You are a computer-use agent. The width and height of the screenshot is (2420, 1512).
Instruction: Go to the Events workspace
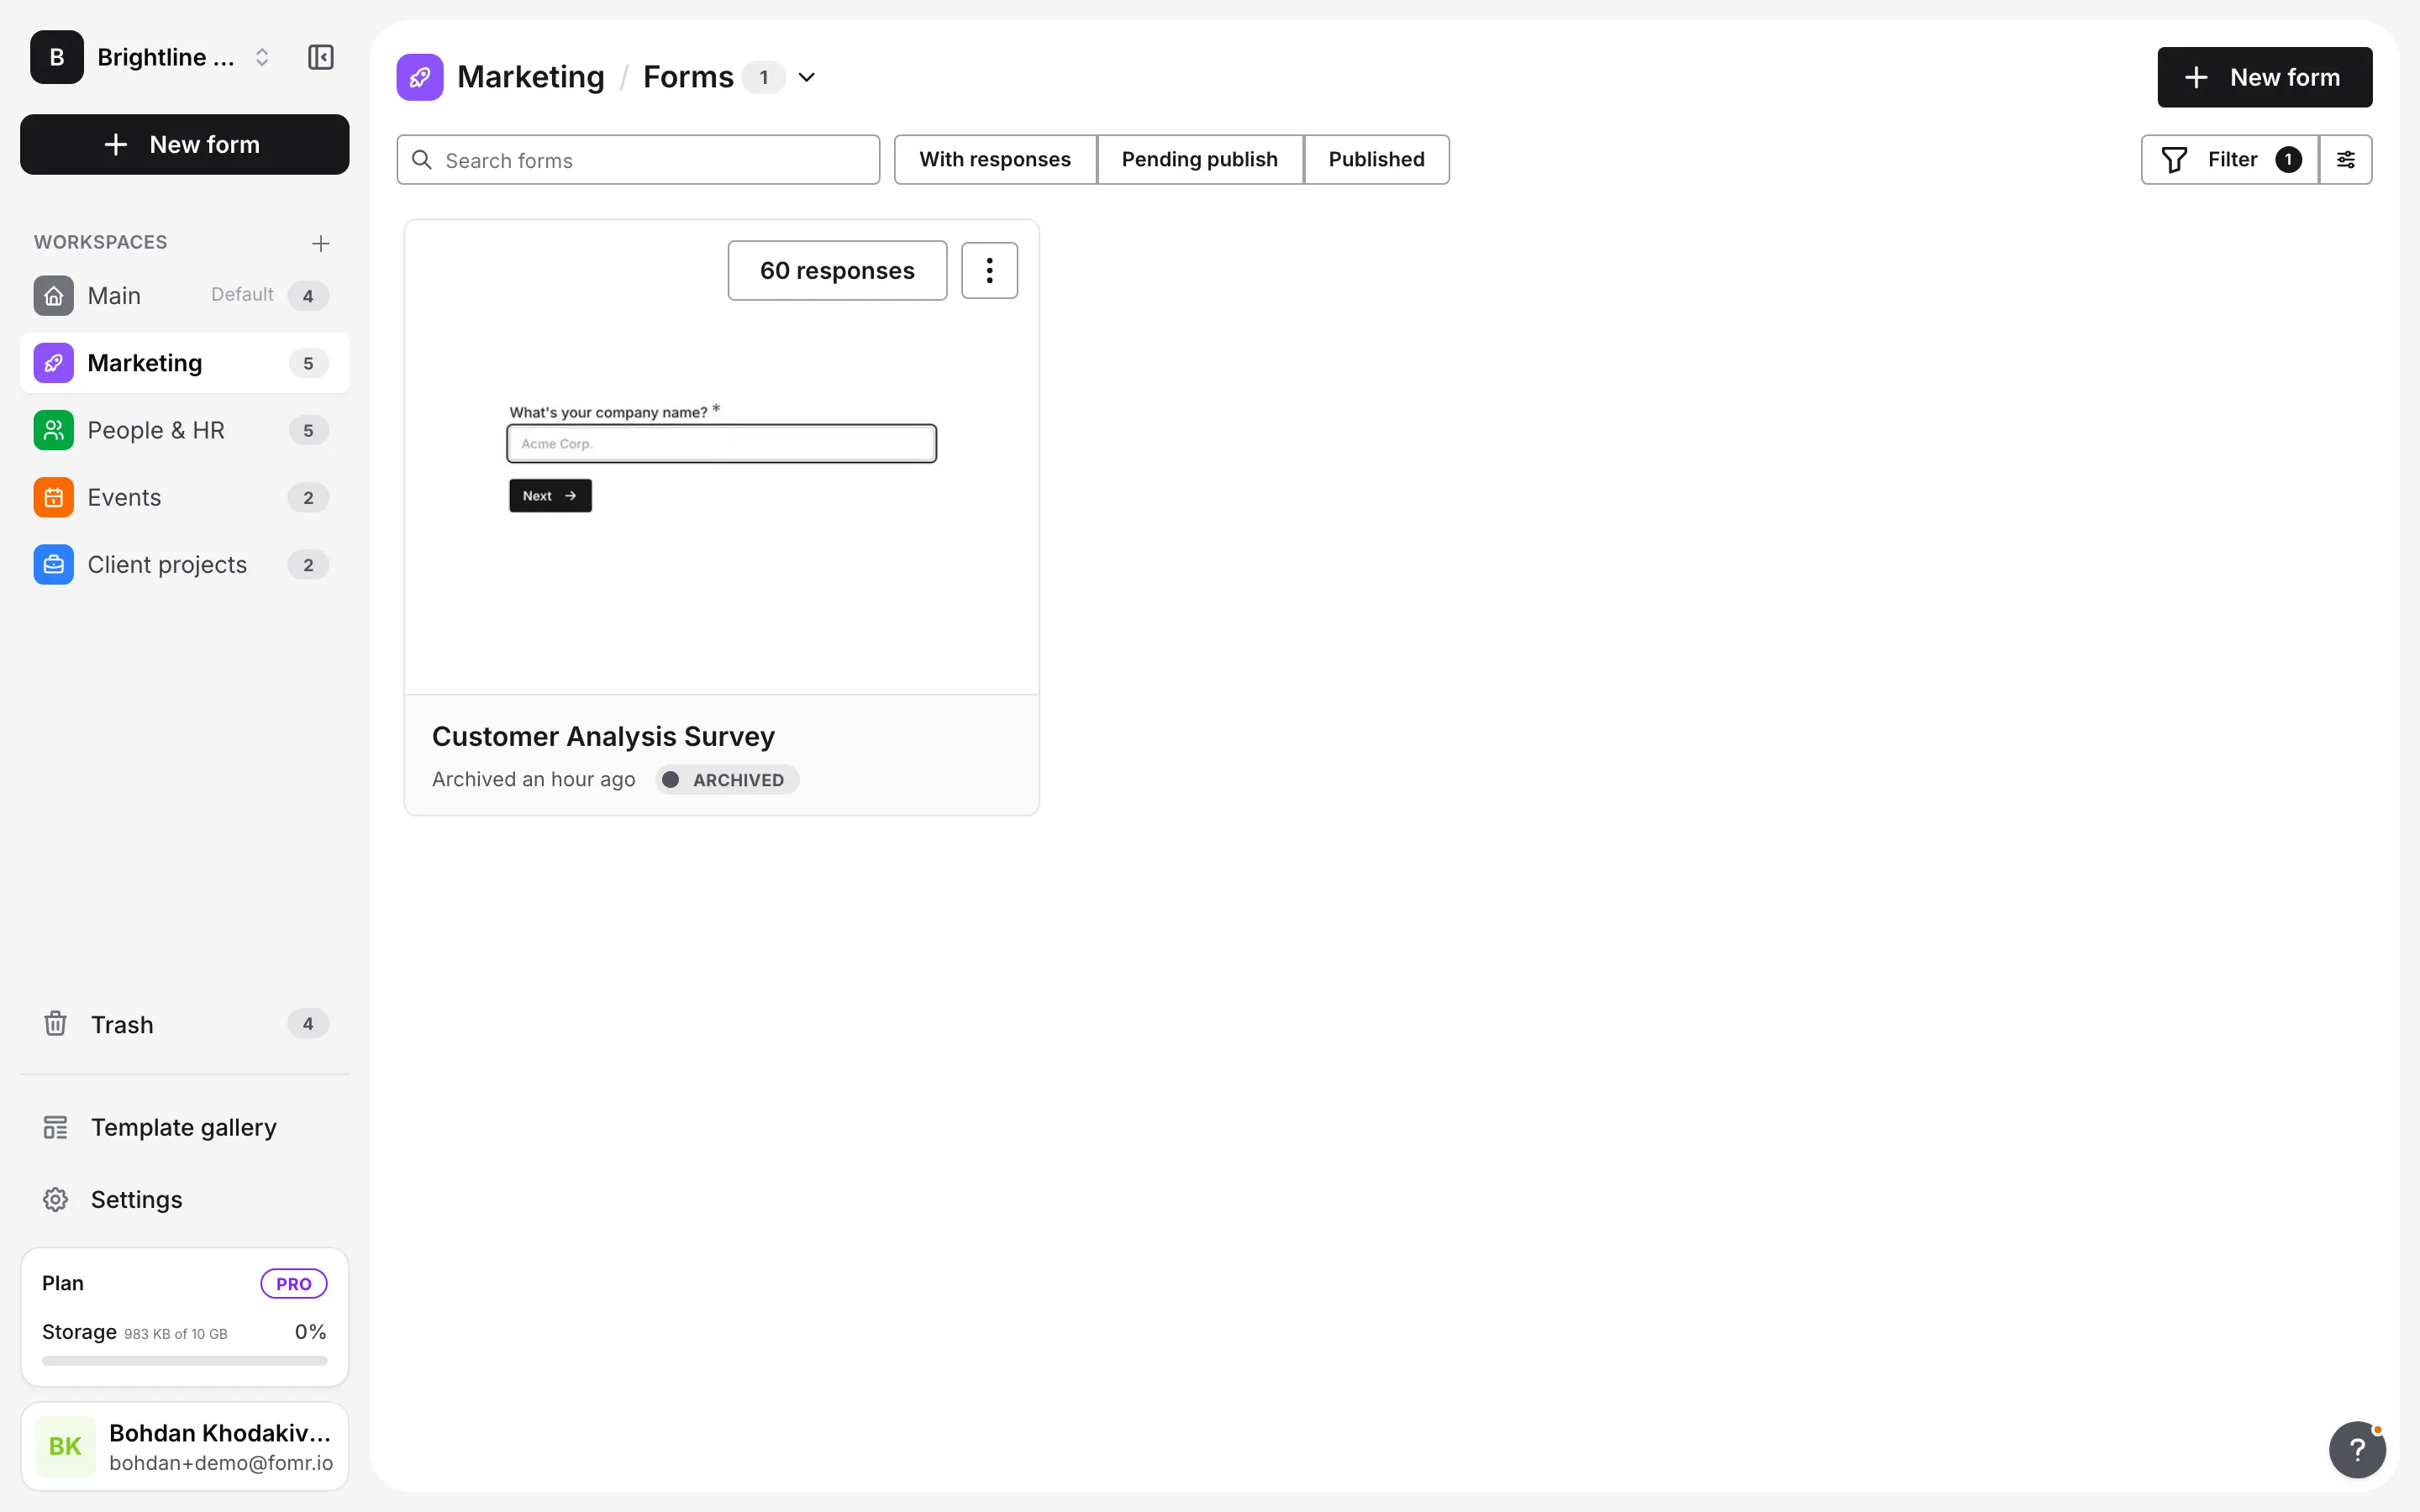click(184, 497)
